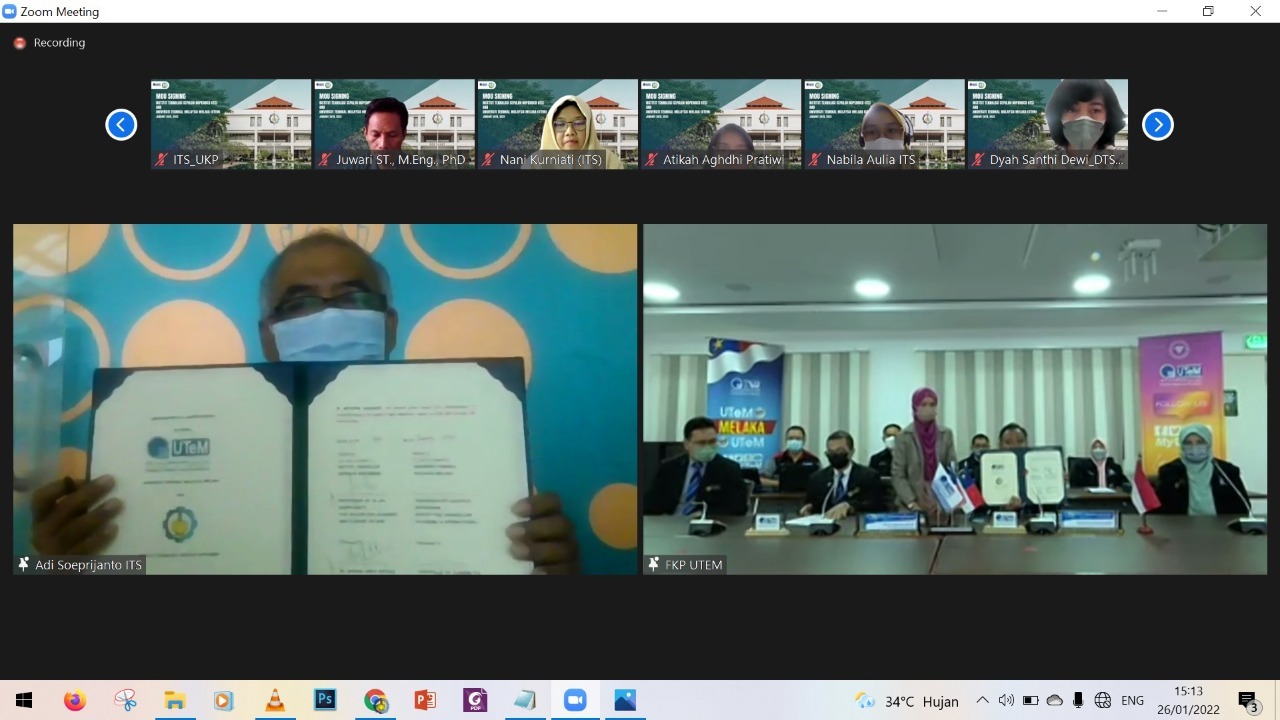Click muted mic icon on Nani Kurniati thumbnail
The width and height of the screenshot is (1280, 720).
(x=490, y=160)
